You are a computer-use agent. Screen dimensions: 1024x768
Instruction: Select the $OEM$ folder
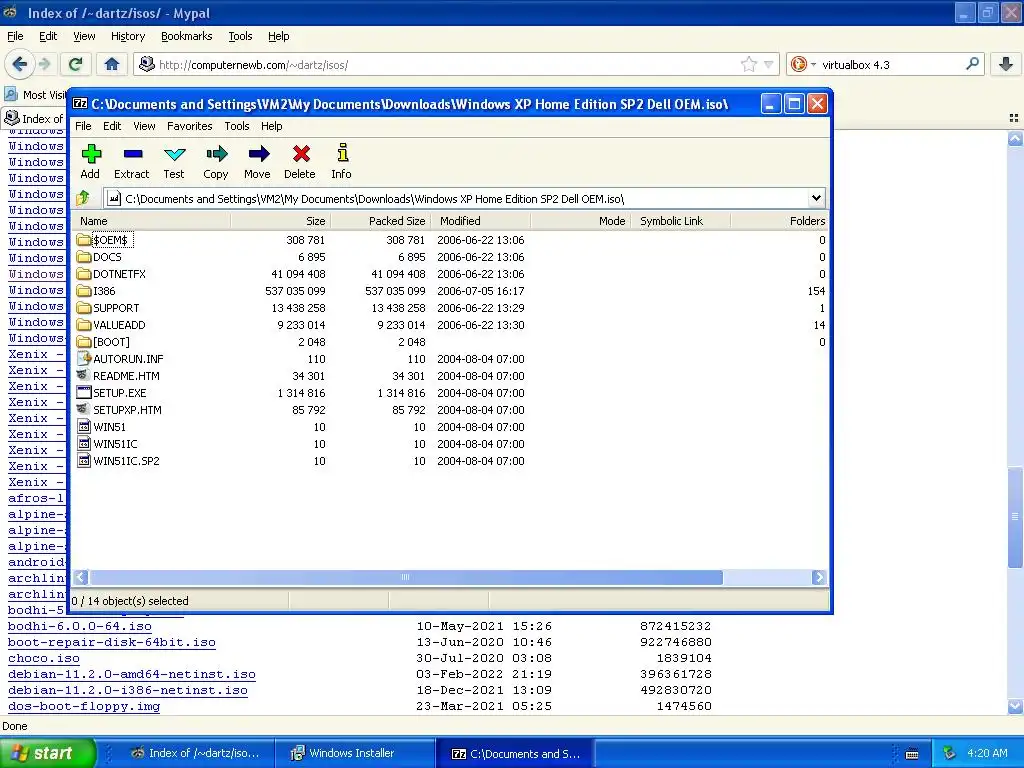(110, 240)
